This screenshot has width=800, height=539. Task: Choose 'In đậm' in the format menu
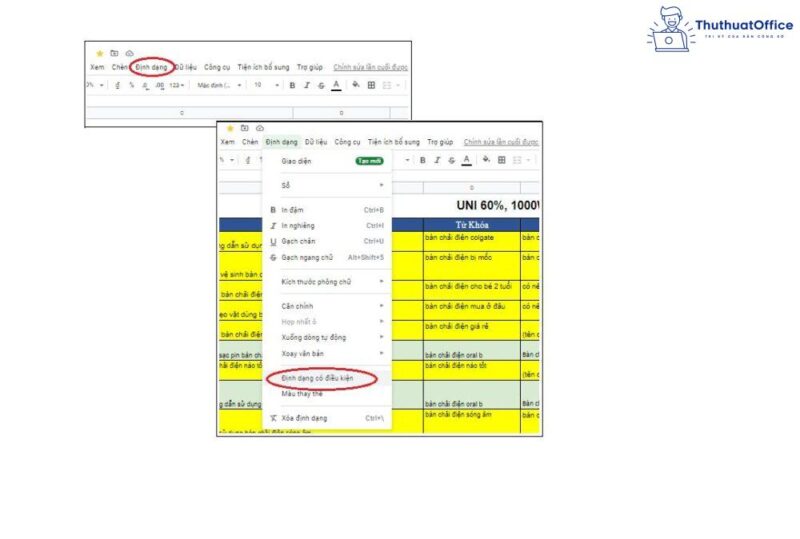pos(327,210)
